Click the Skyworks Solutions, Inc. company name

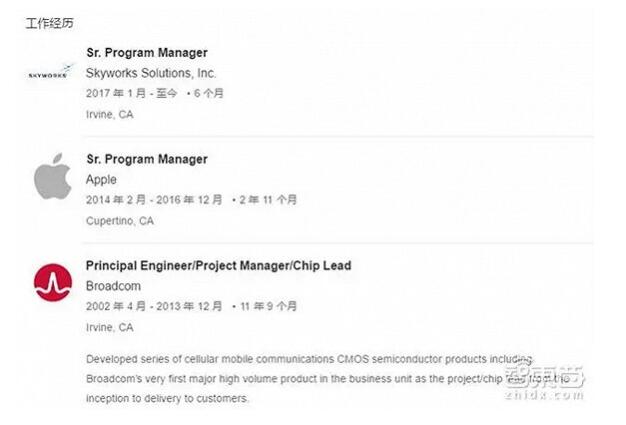[151, 73]
